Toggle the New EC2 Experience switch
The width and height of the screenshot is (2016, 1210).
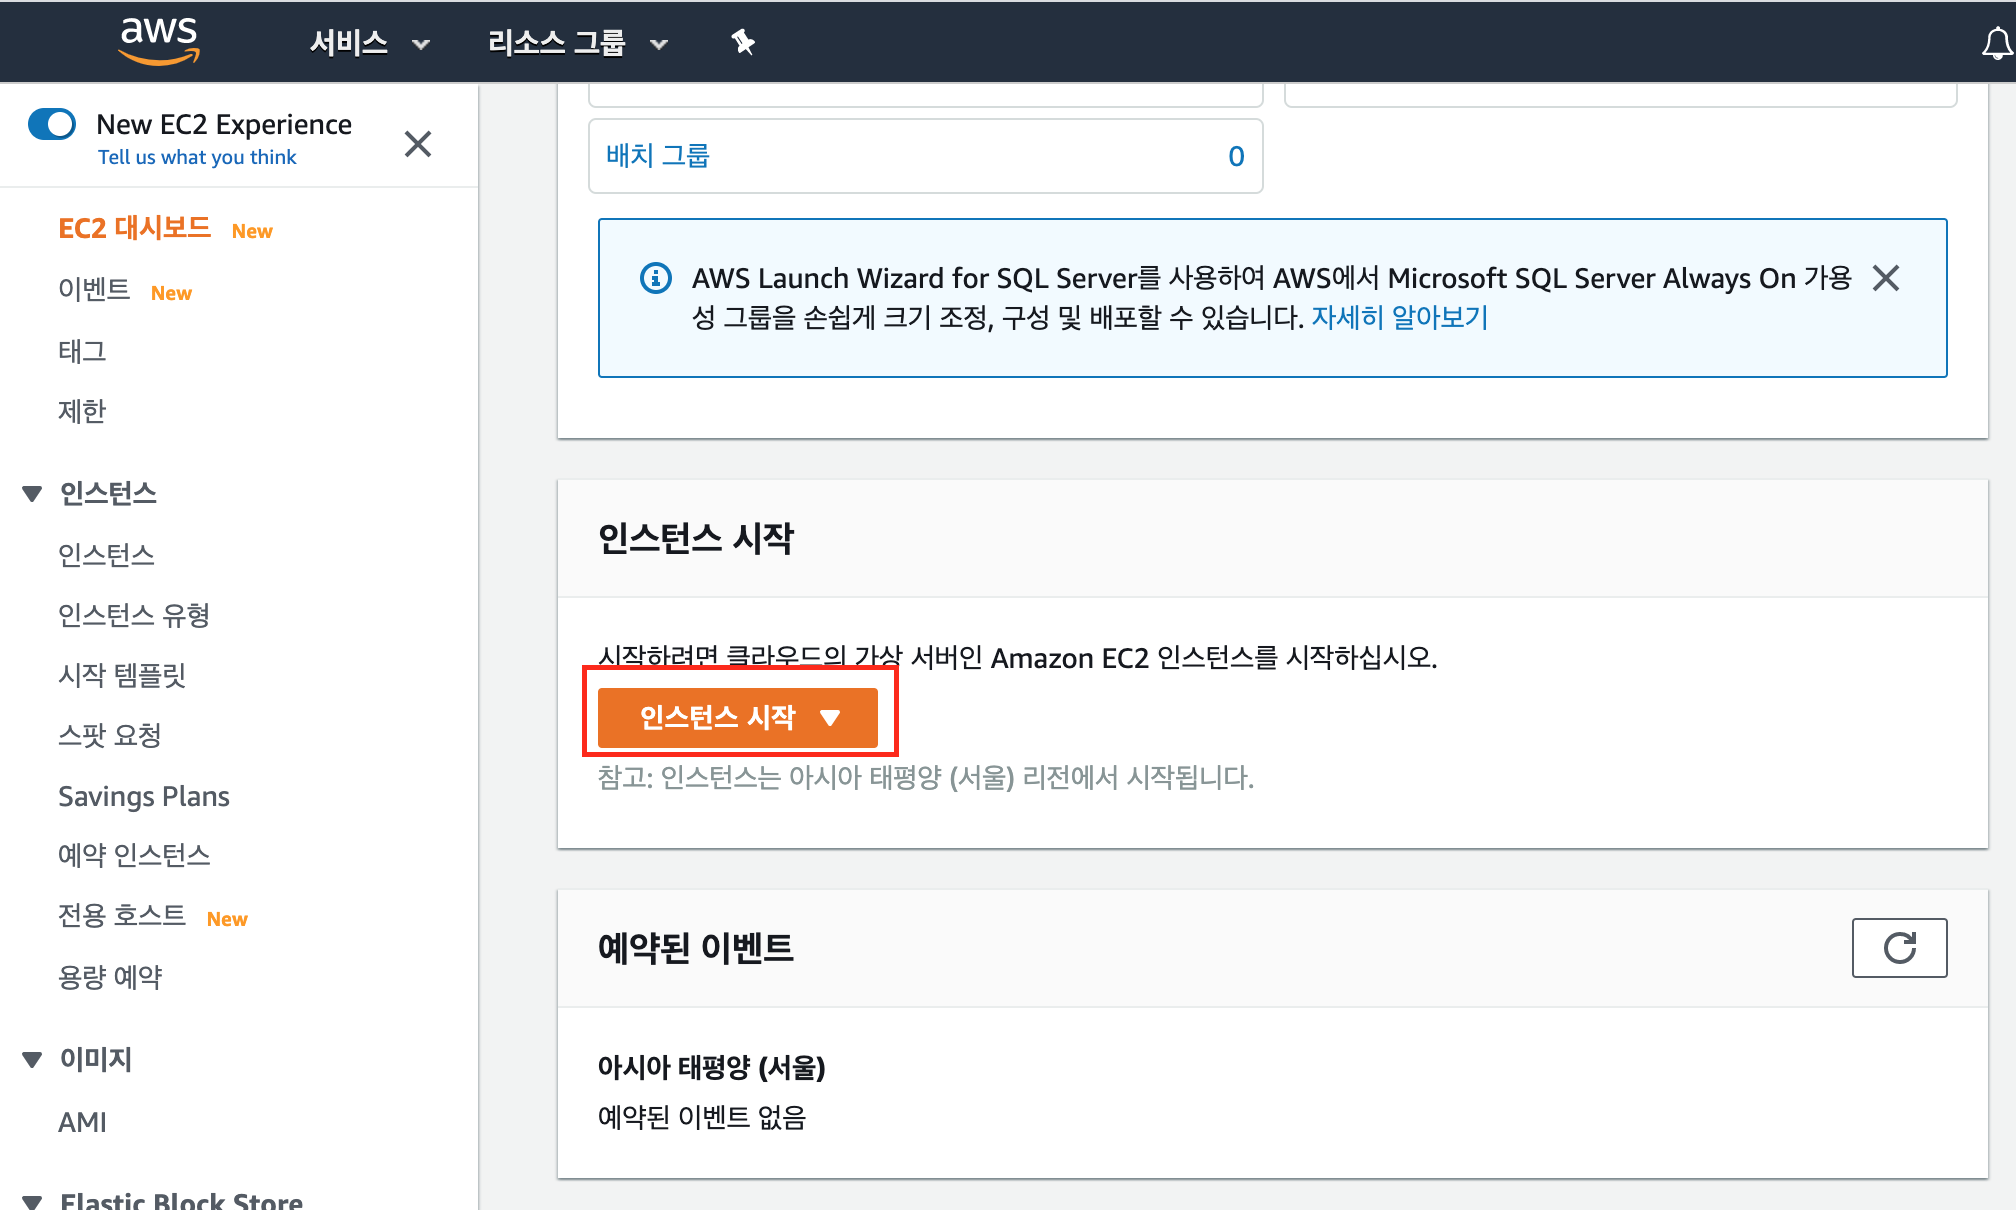52,125
